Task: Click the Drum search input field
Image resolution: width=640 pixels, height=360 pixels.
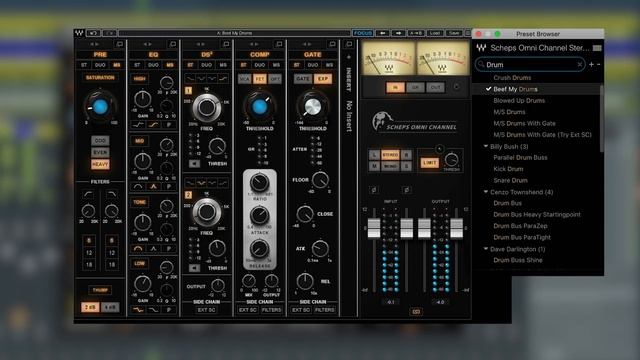Action: (530, 64)
